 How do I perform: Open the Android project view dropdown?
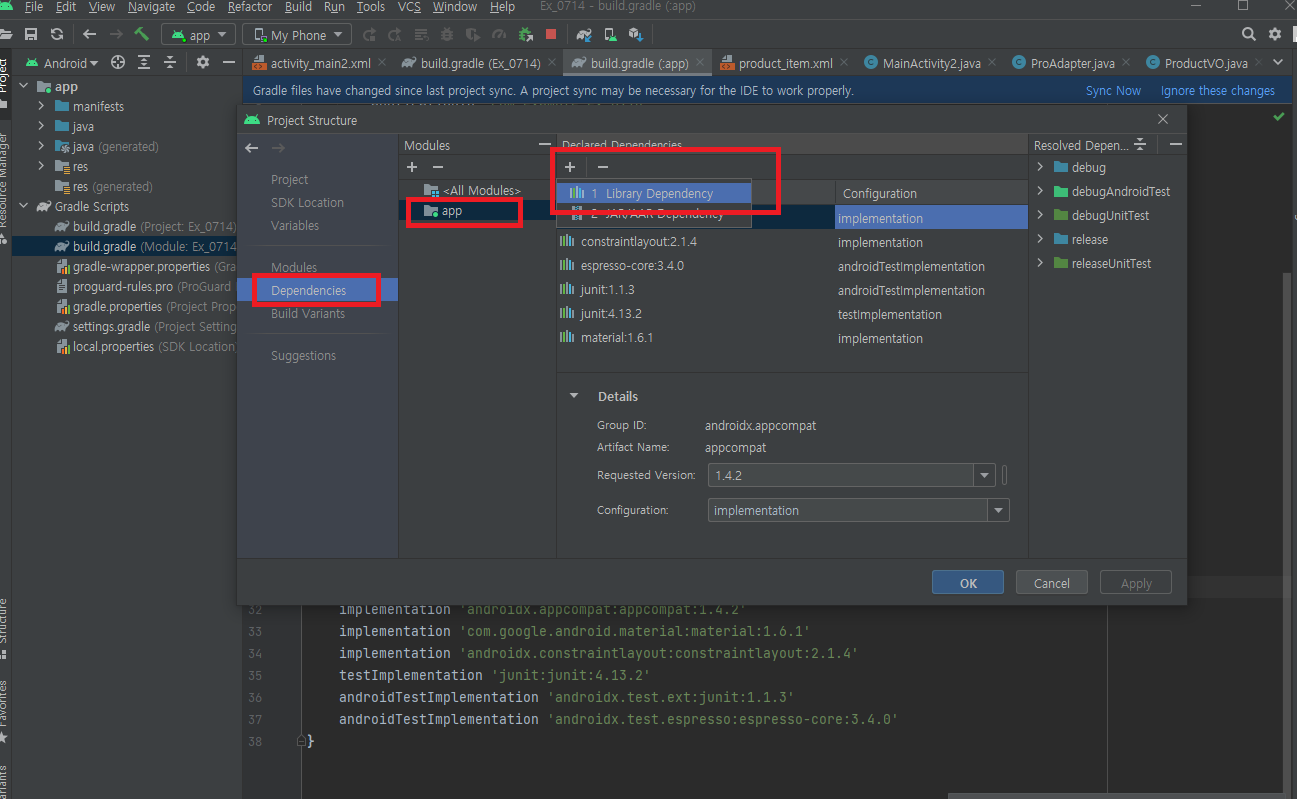coord(62,63)
